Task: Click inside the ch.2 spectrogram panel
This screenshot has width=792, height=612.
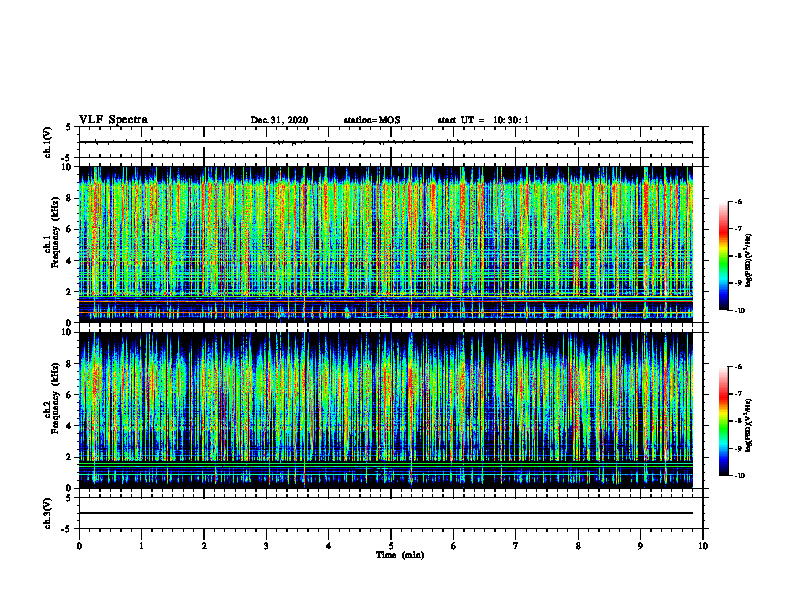Action: pyautogui.click(x=385, y=410)
